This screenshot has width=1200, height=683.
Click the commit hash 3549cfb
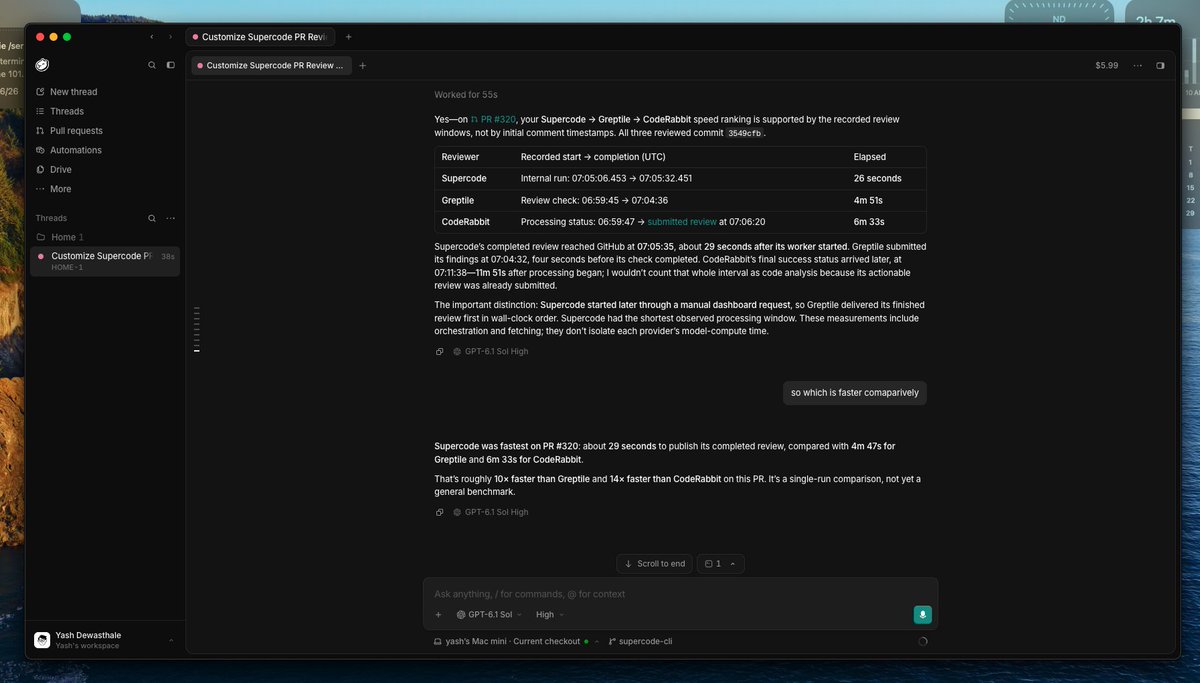click(745, 132)
